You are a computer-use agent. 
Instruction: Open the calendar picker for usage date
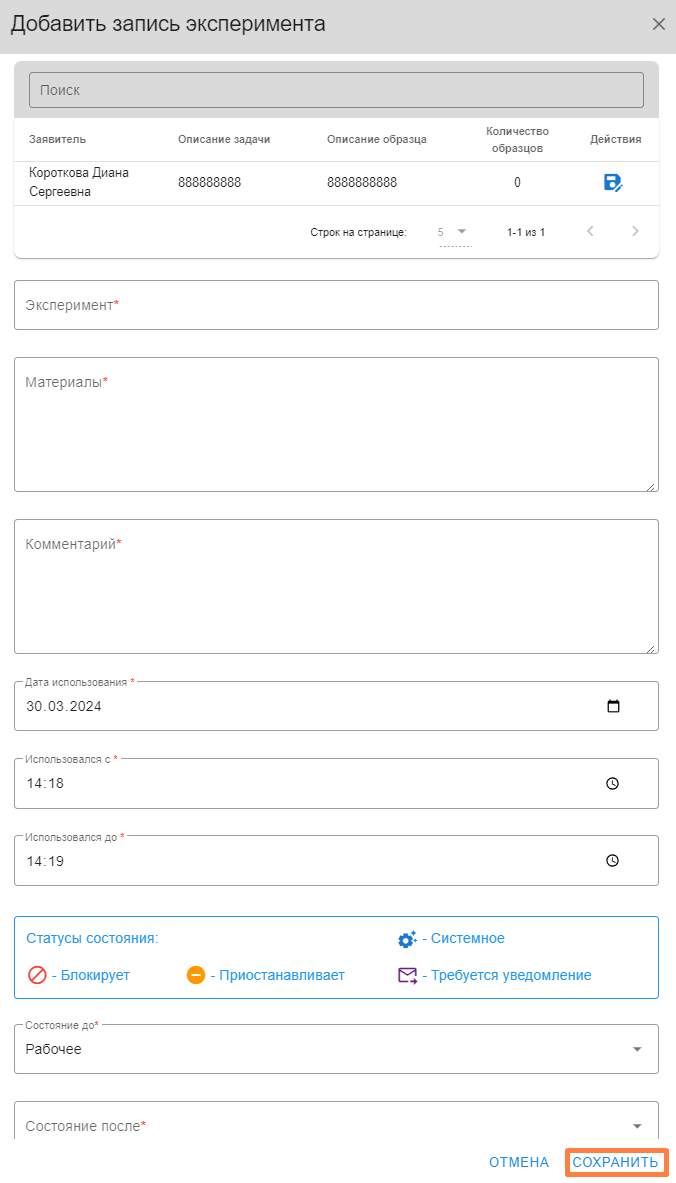point(614,706)
